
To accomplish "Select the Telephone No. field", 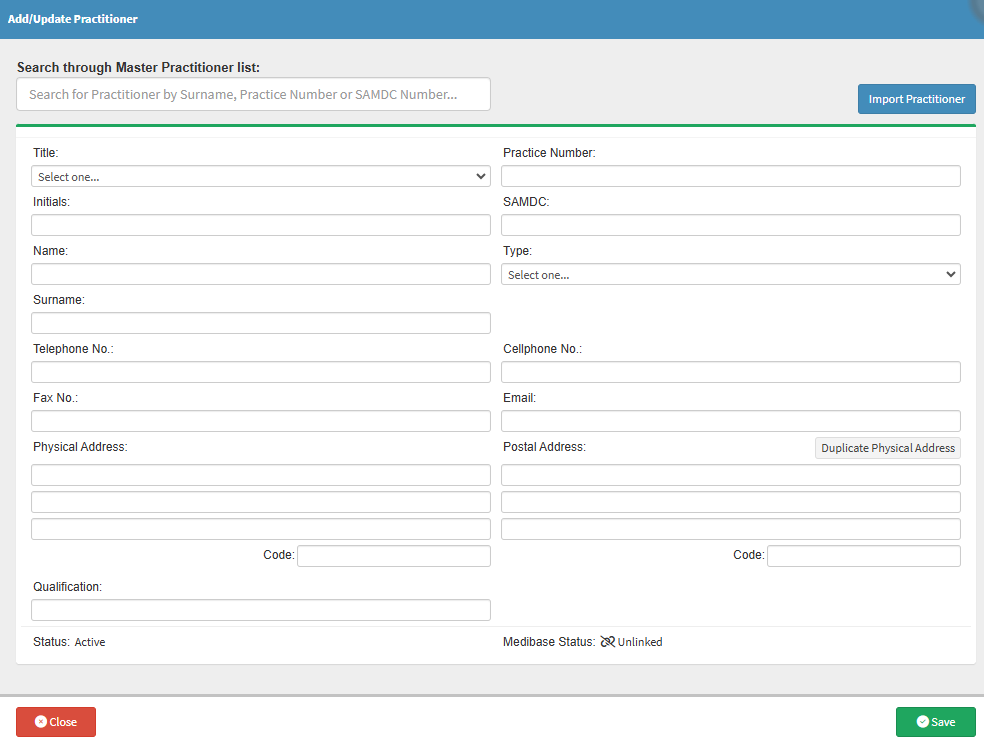I will pos(260,372).
